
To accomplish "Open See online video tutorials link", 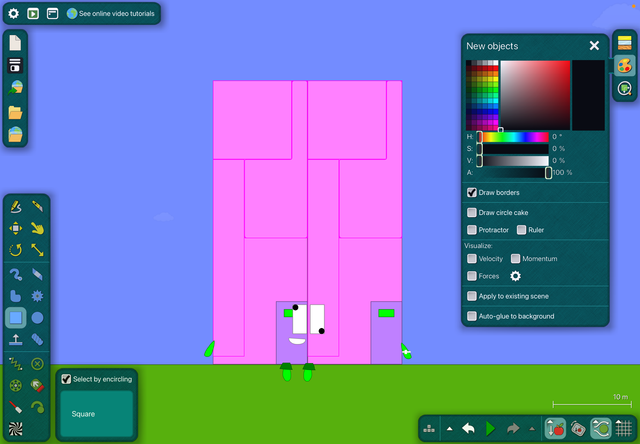I will [x=110, y=14].
